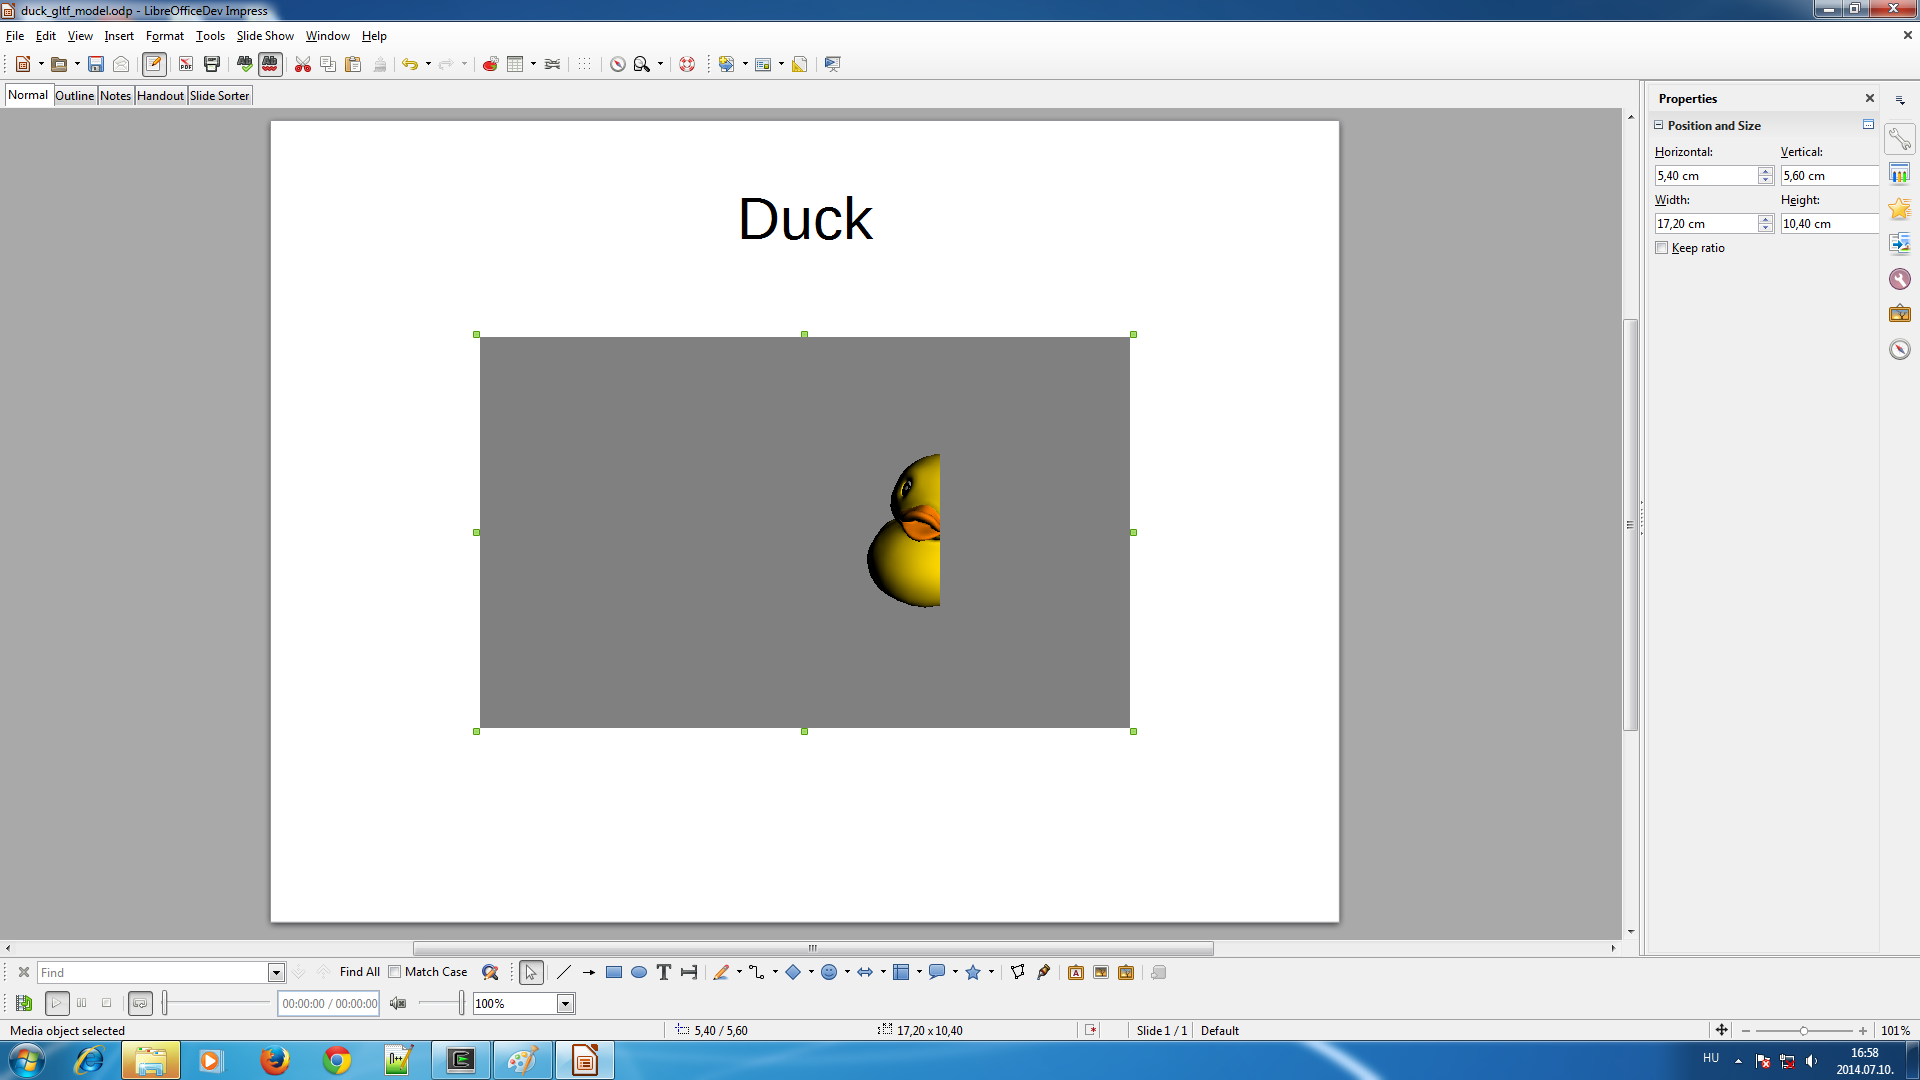Open the Slide Show menu
Image resolution: width=1920 pixels, height=1080 pixels.
(x=264, y=36)
